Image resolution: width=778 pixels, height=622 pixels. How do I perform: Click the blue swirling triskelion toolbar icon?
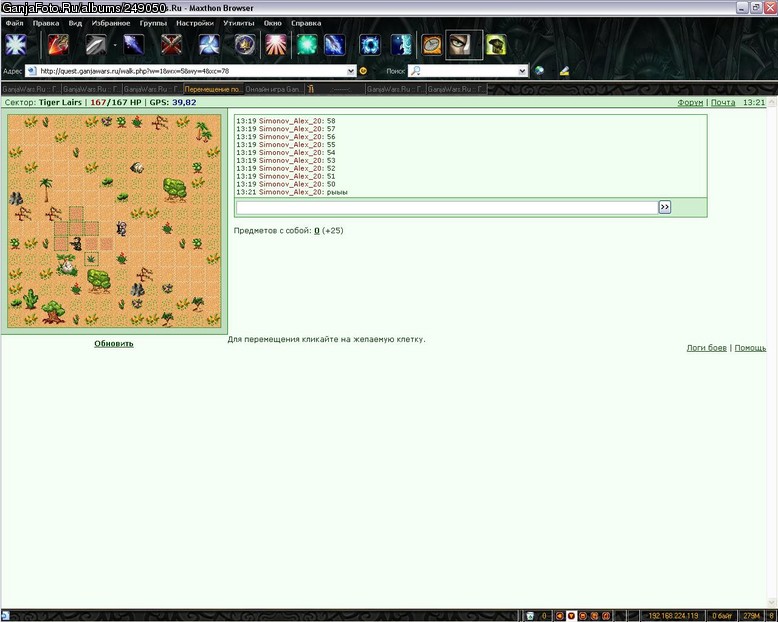209,45
